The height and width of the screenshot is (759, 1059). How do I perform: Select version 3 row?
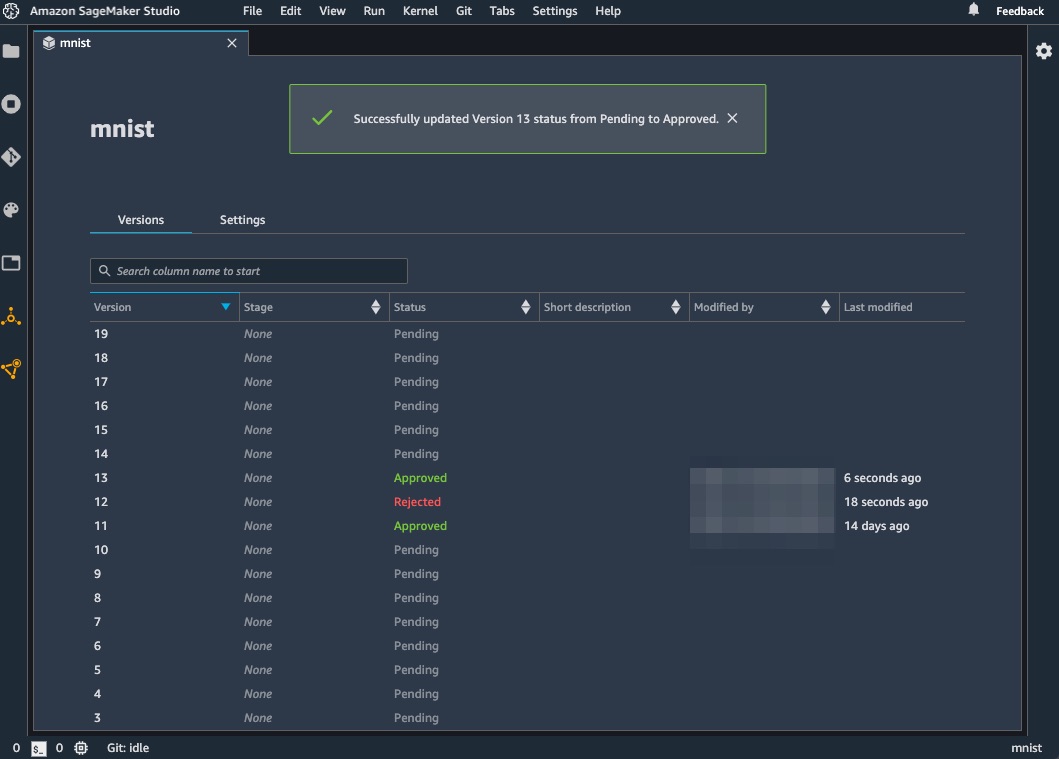tap(527, 718)
